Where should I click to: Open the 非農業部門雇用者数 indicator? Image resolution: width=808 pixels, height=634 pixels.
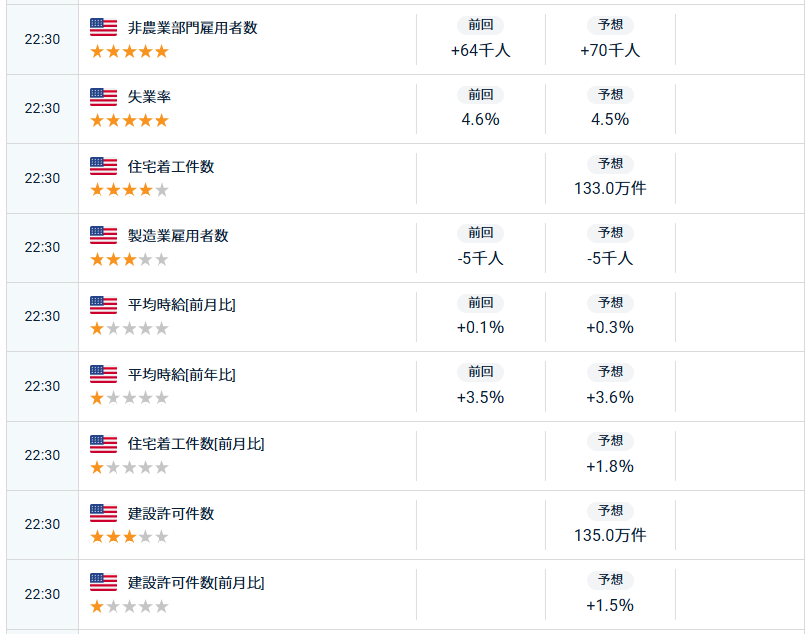pos(193,28)
